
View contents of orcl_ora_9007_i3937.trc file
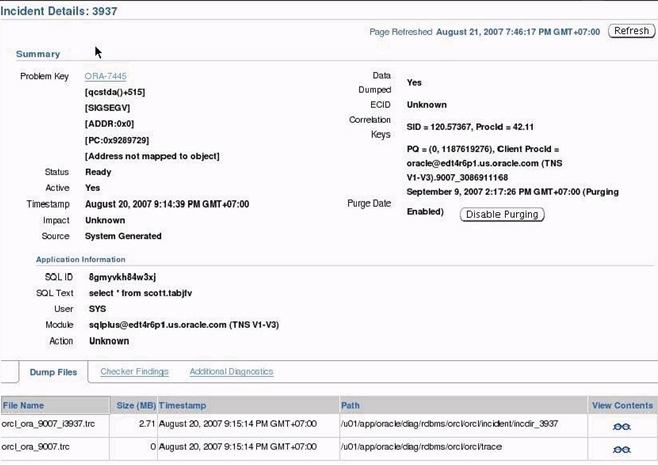622,425
